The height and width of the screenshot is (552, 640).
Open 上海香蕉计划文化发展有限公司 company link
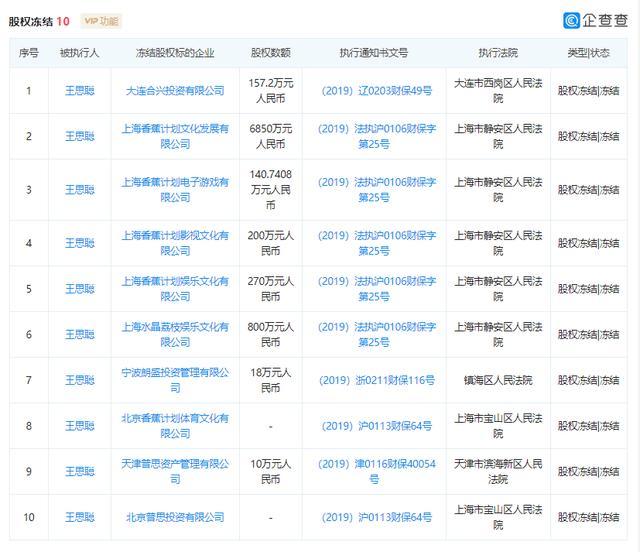pos(175,136)
